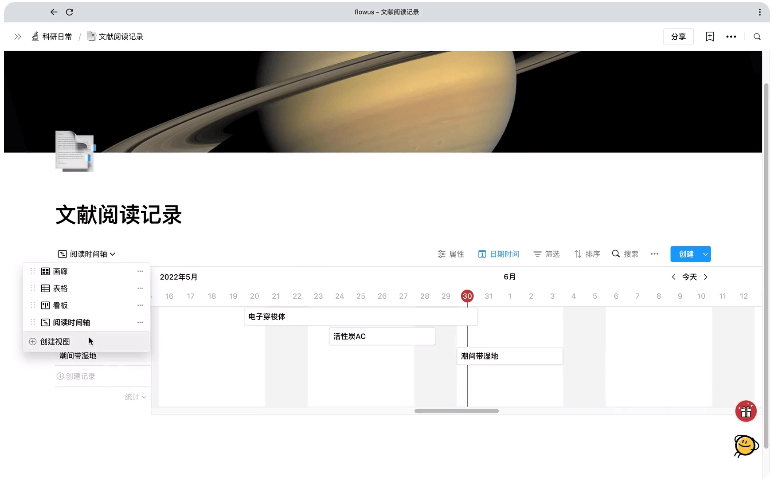
Task: Click 2022年5月 month label
Action: pos(178,277)
